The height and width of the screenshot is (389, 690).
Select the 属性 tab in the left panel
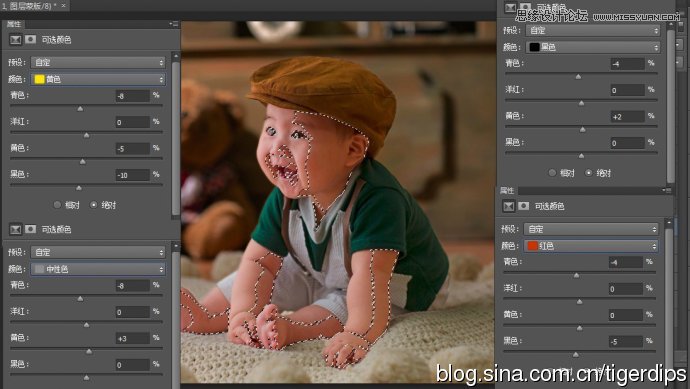pos(14,24)
